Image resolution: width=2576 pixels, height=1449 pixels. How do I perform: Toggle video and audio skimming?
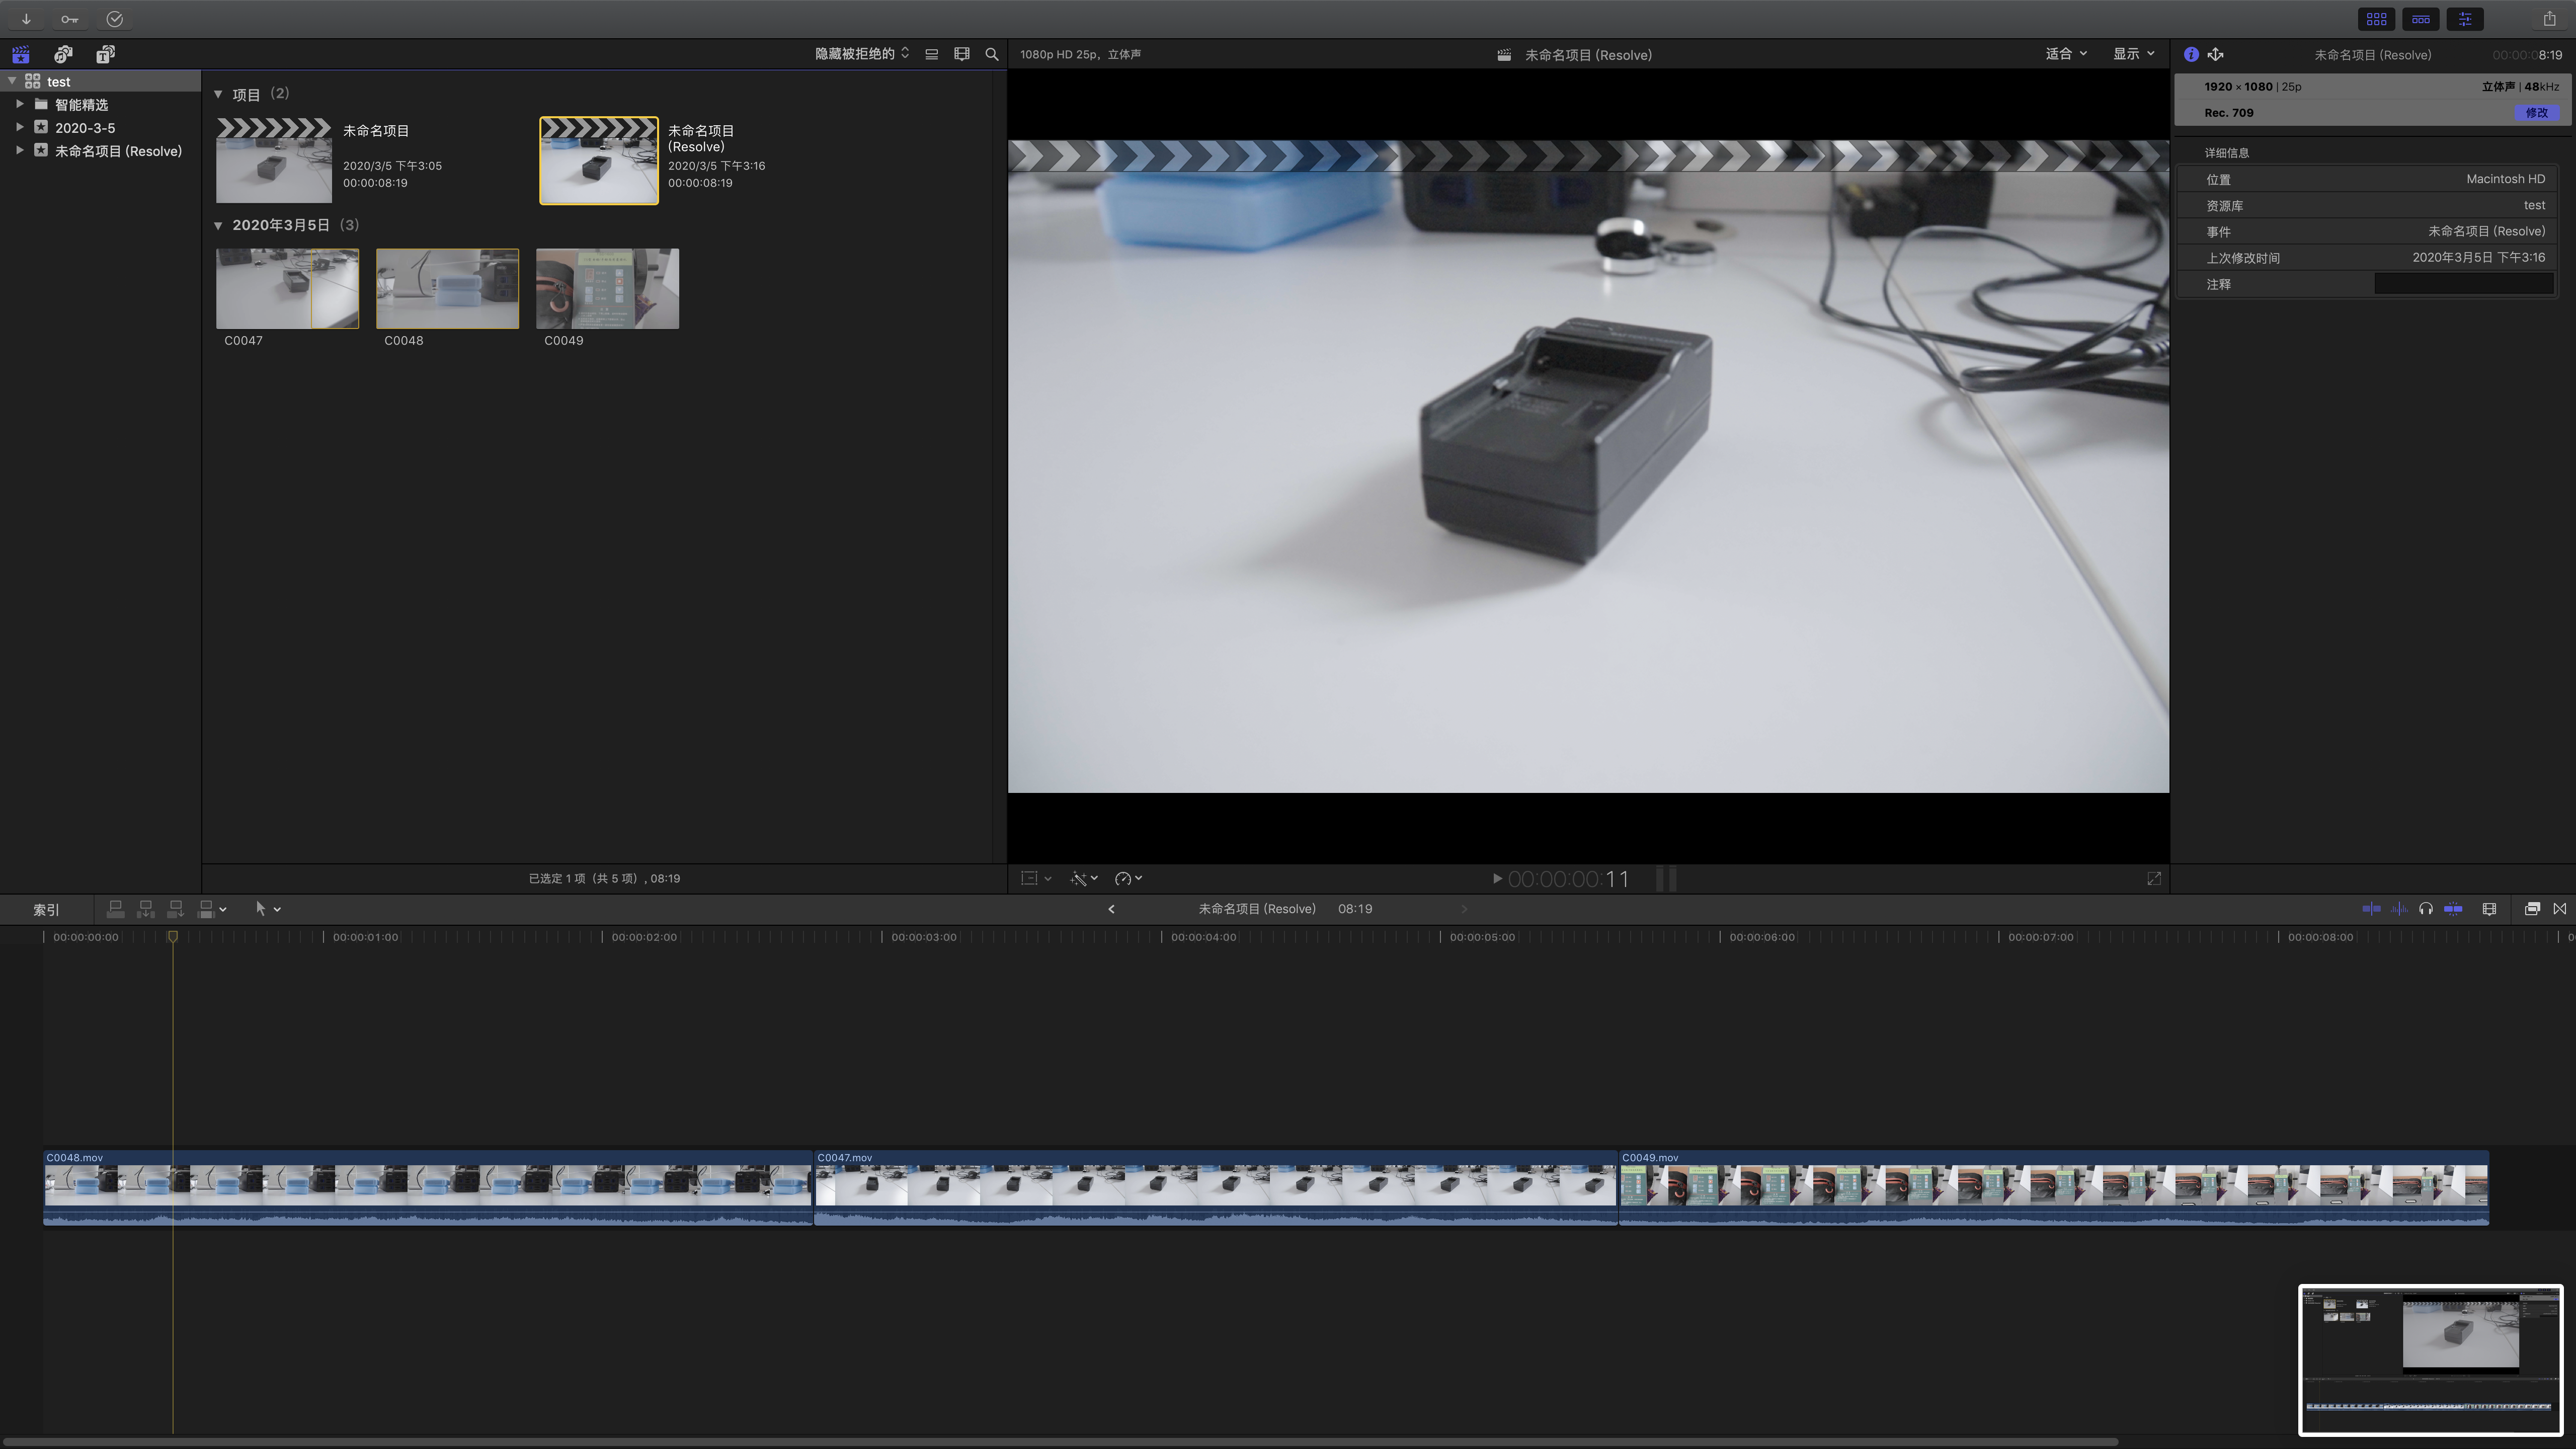(2371, 909)
